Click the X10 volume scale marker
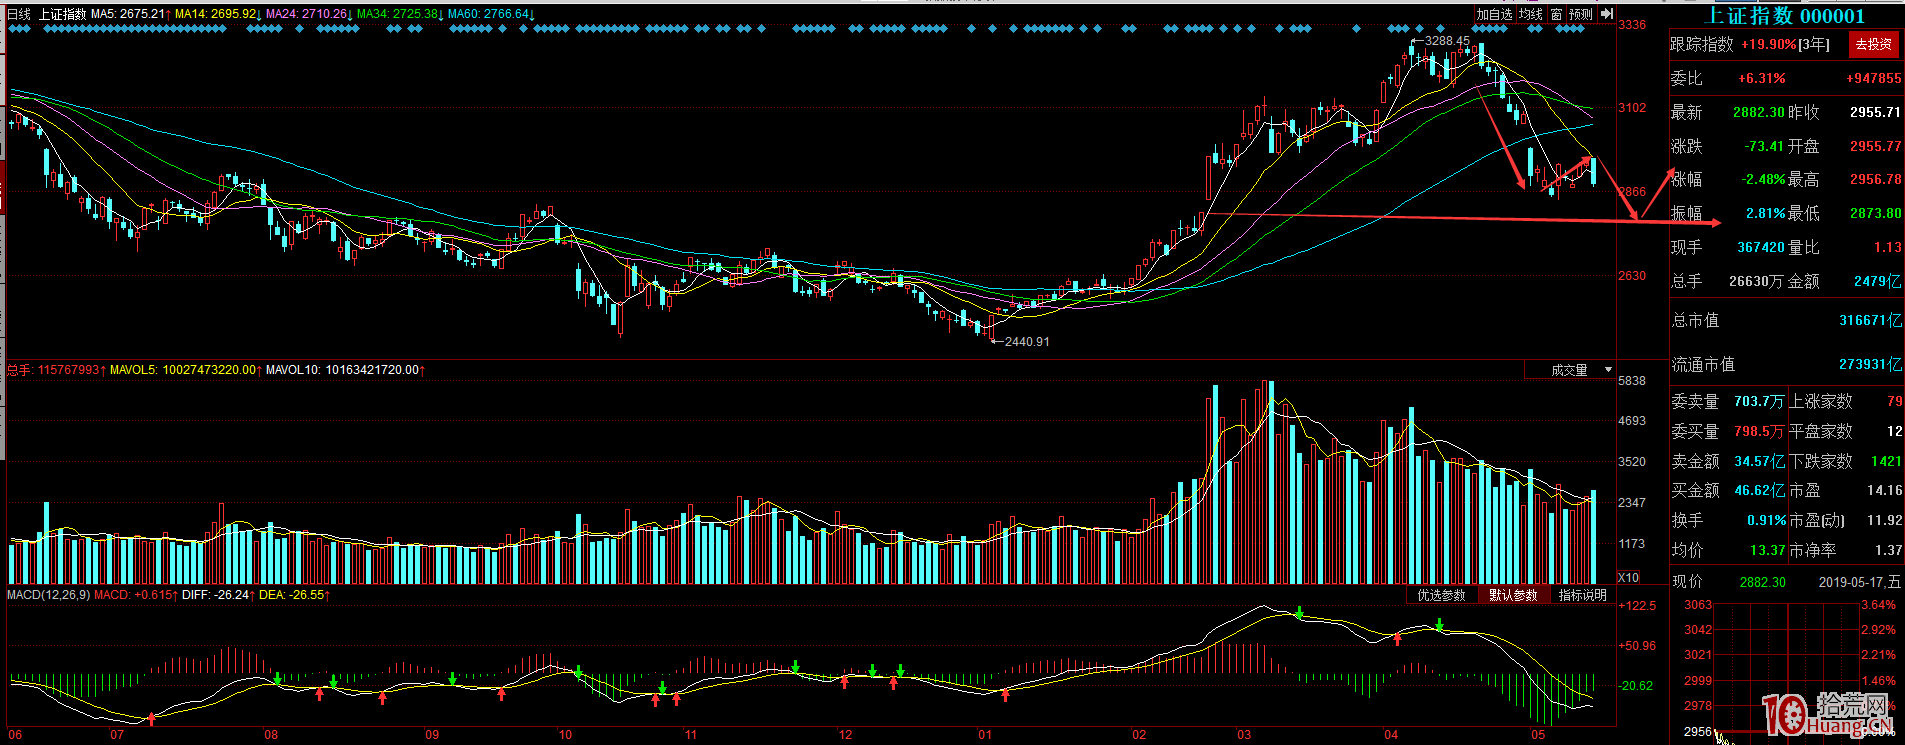1905x745 pixels. (x=1629, y=577)
